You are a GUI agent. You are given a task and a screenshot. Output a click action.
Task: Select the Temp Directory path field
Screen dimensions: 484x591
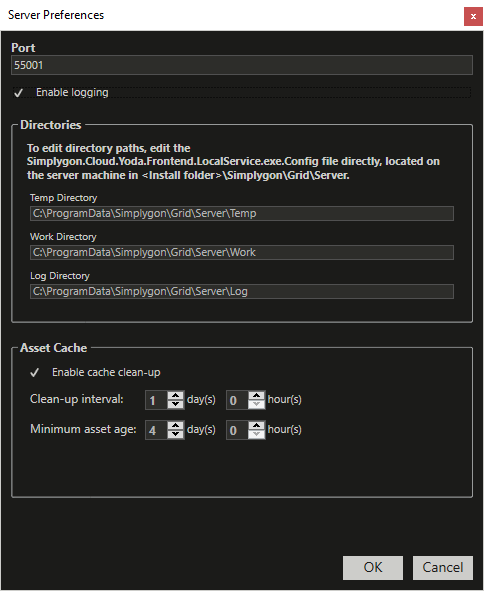pos(242,213)
